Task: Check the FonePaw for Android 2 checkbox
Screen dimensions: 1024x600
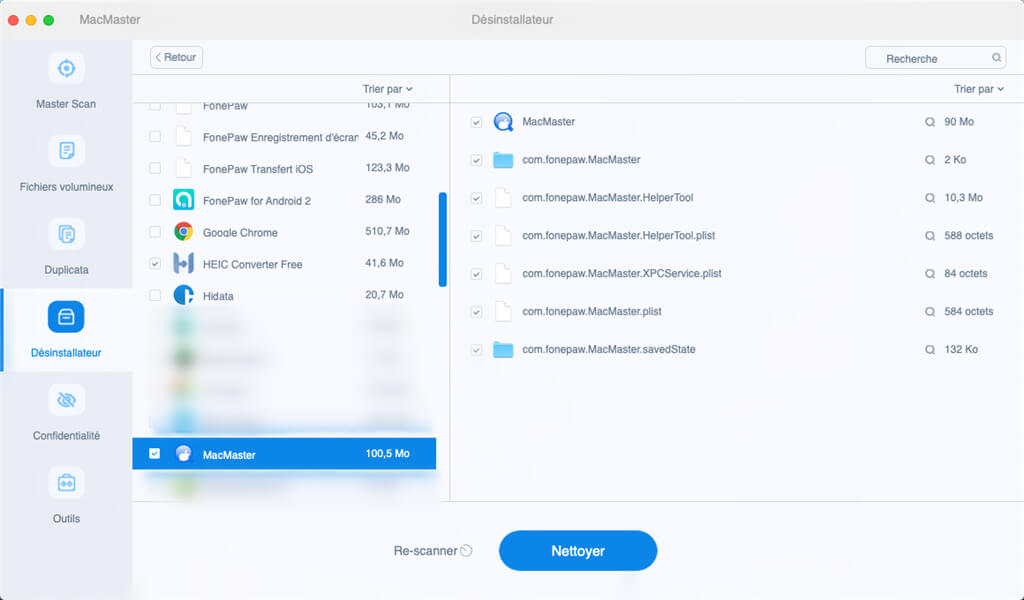Action: [155, 200]
